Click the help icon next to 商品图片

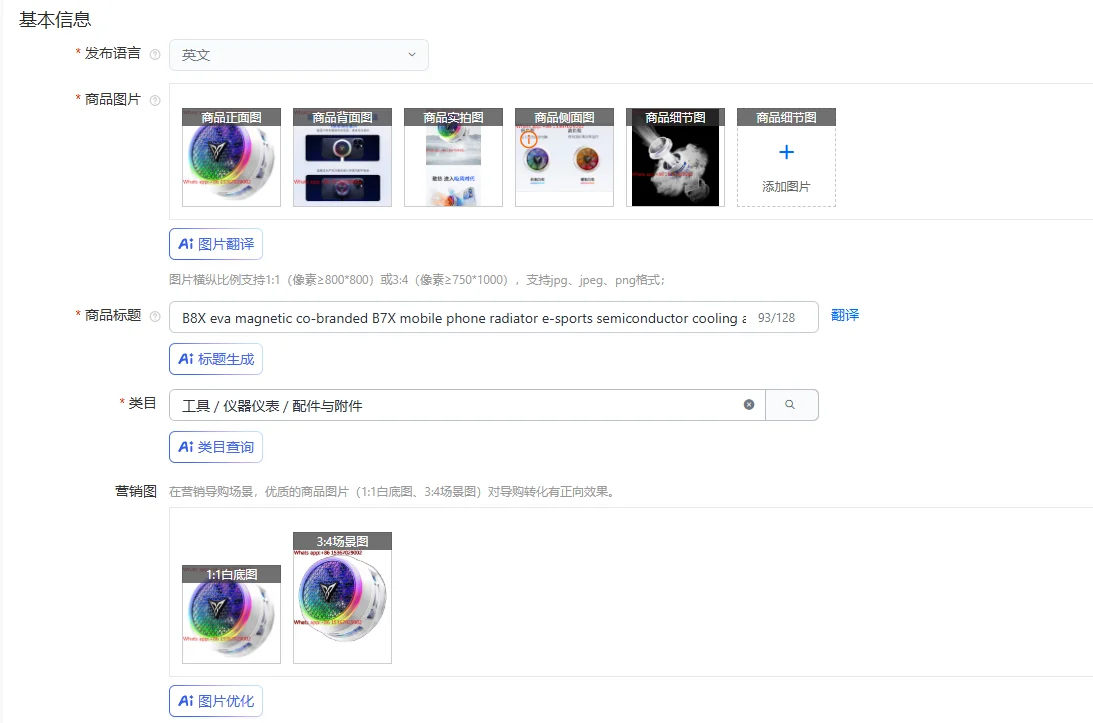pos(155,101)
